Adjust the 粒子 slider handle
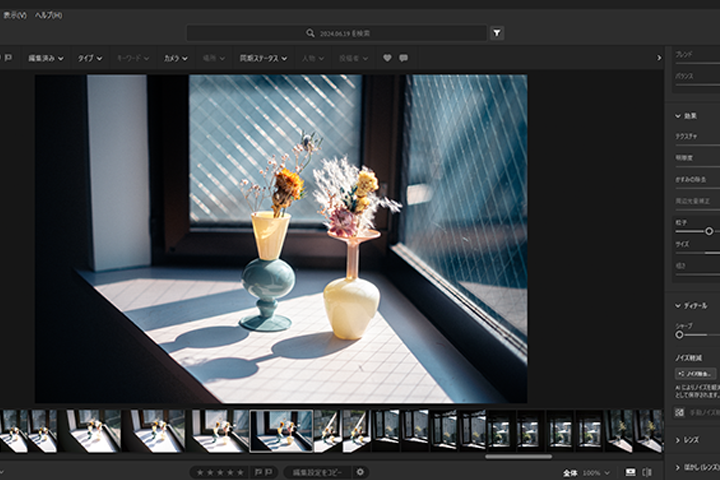This screenshot has width=720, height=480. 709,231
